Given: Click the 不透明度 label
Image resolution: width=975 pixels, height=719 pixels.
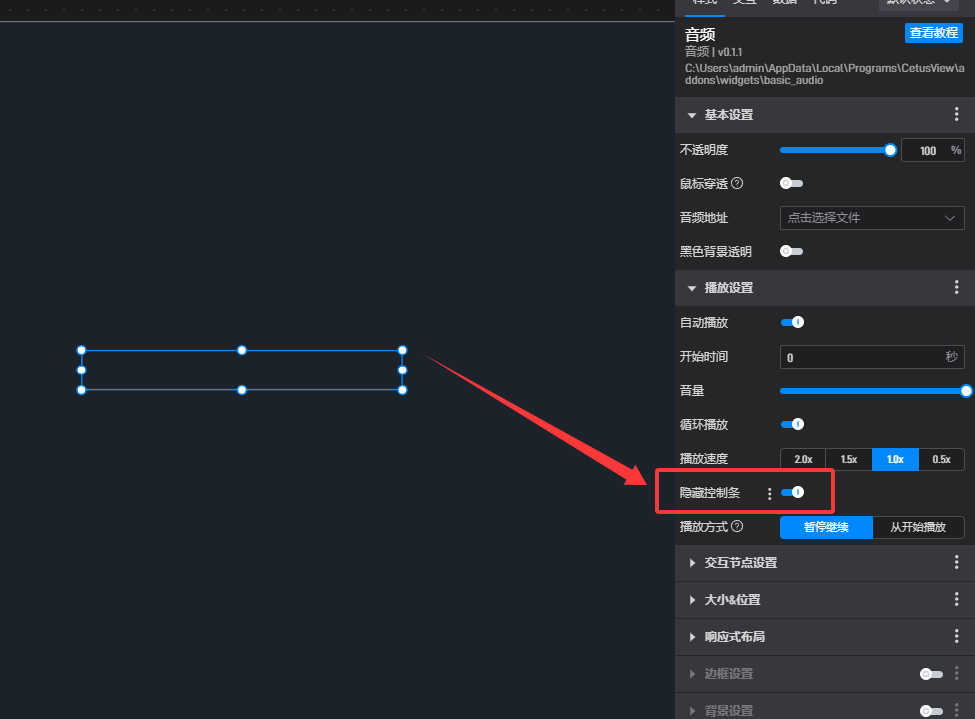Looking at the screenshot, I should click(704, 150).
